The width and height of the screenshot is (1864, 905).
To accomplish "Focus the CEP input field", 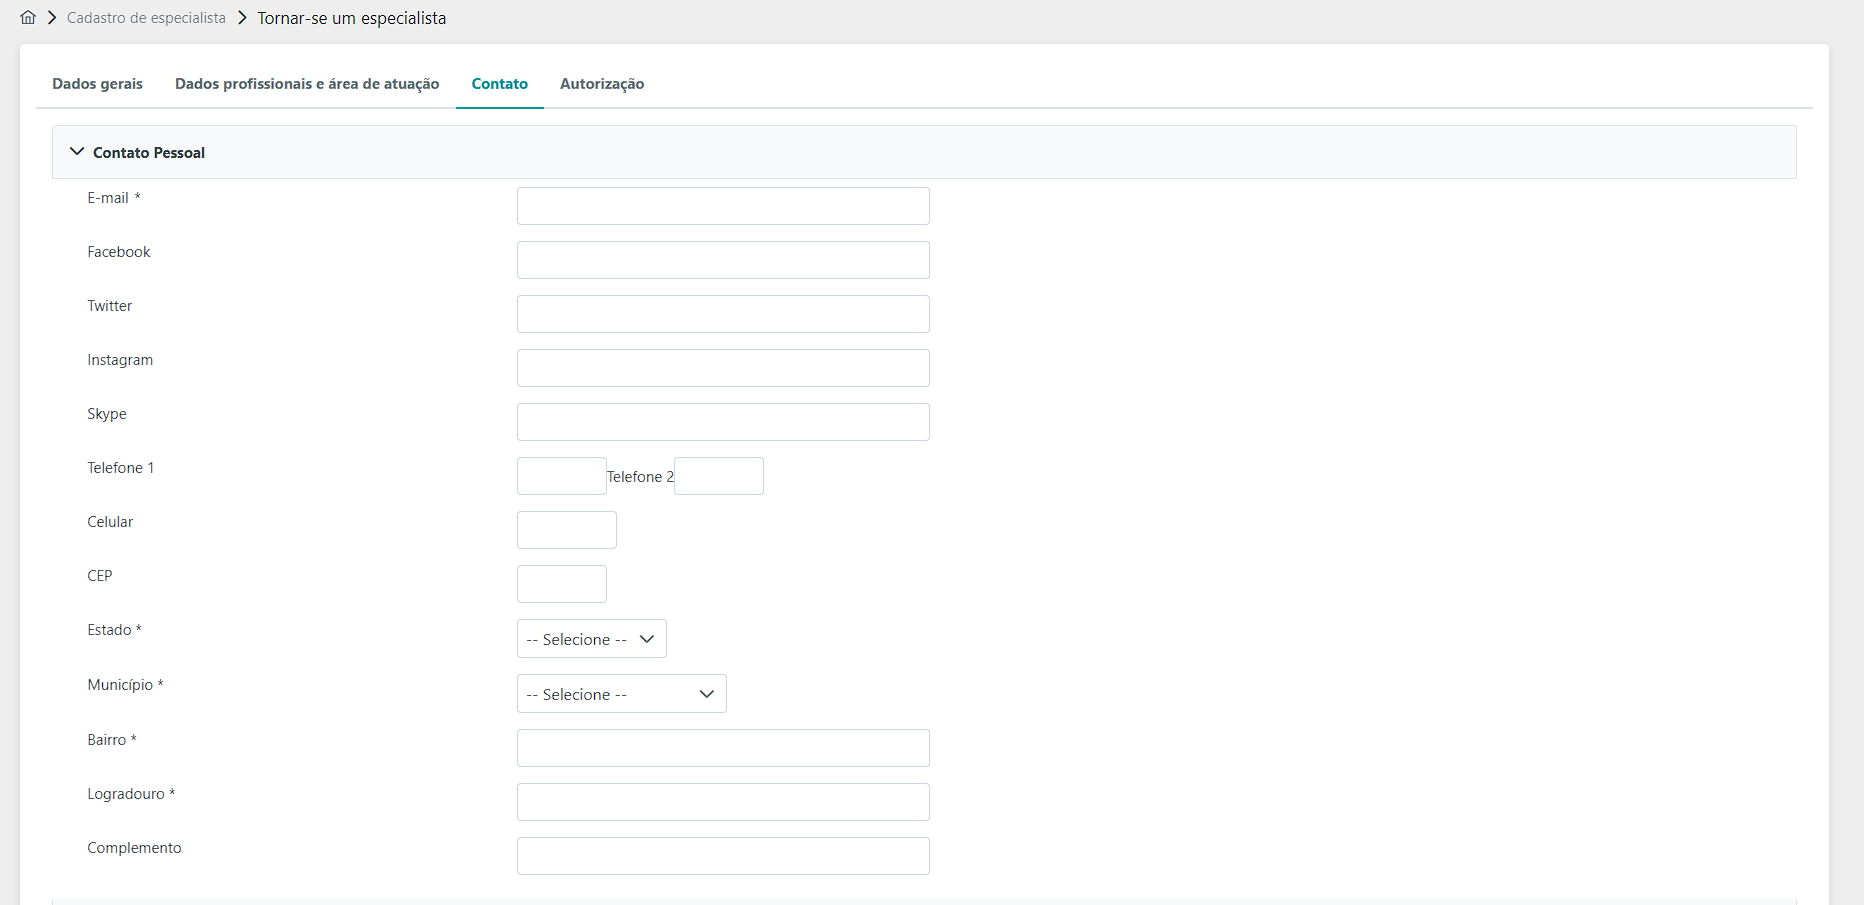I will (x=561, y=584).
